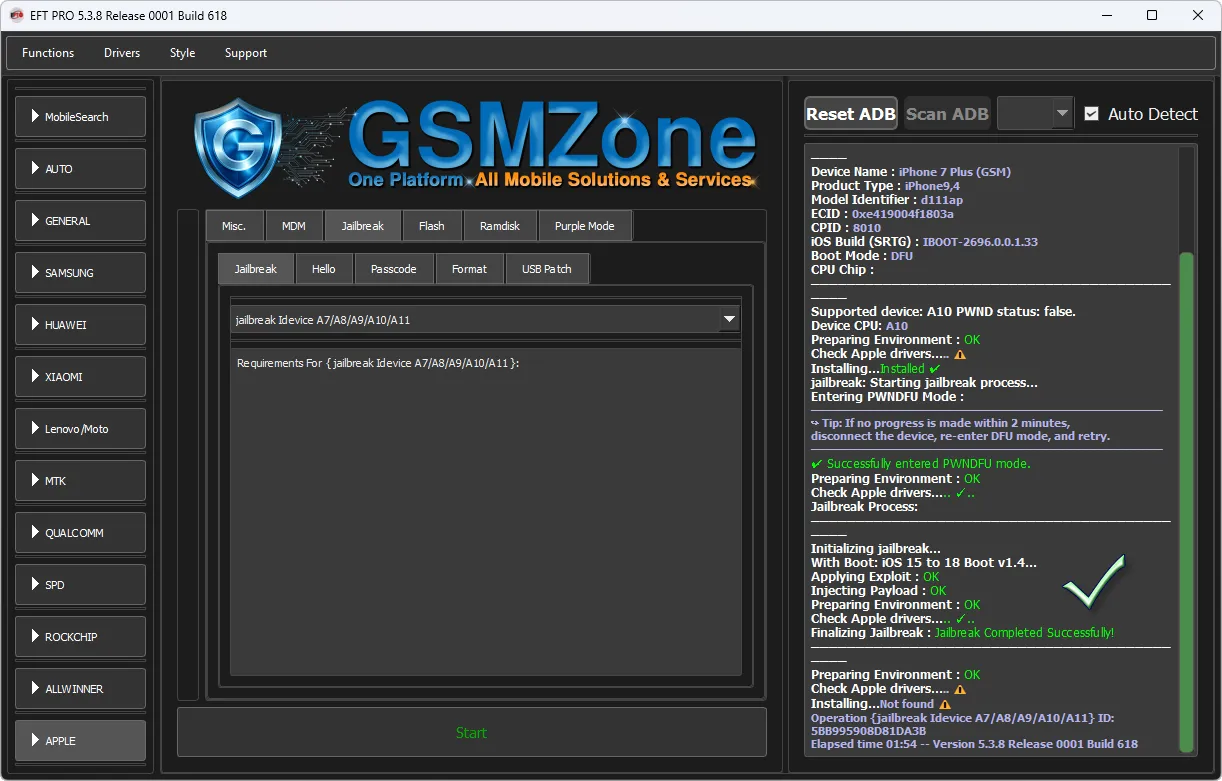
Task: Open the jailbreak Idevice model dropdown
Action: 729,320
